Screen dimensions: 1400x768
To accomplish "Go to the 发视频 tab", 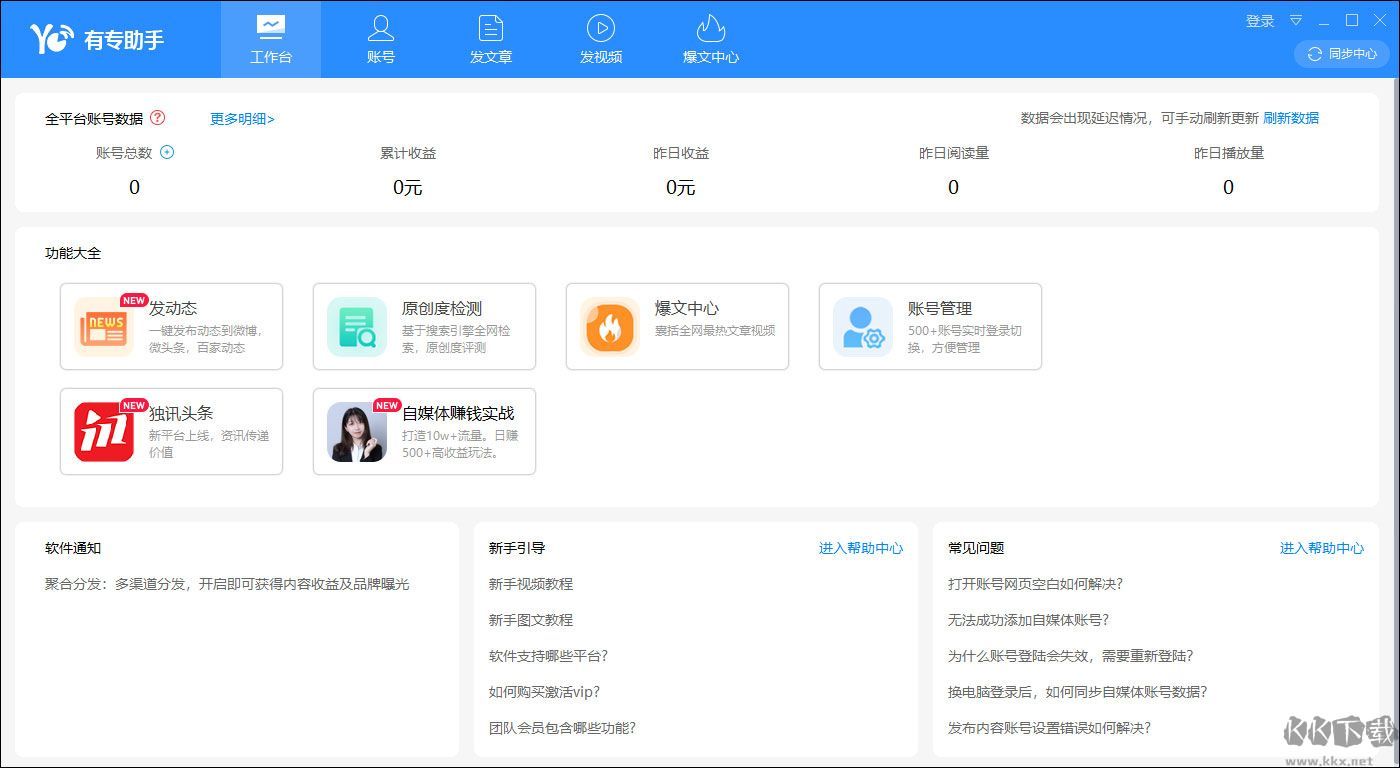I will (x=601, y=39).
